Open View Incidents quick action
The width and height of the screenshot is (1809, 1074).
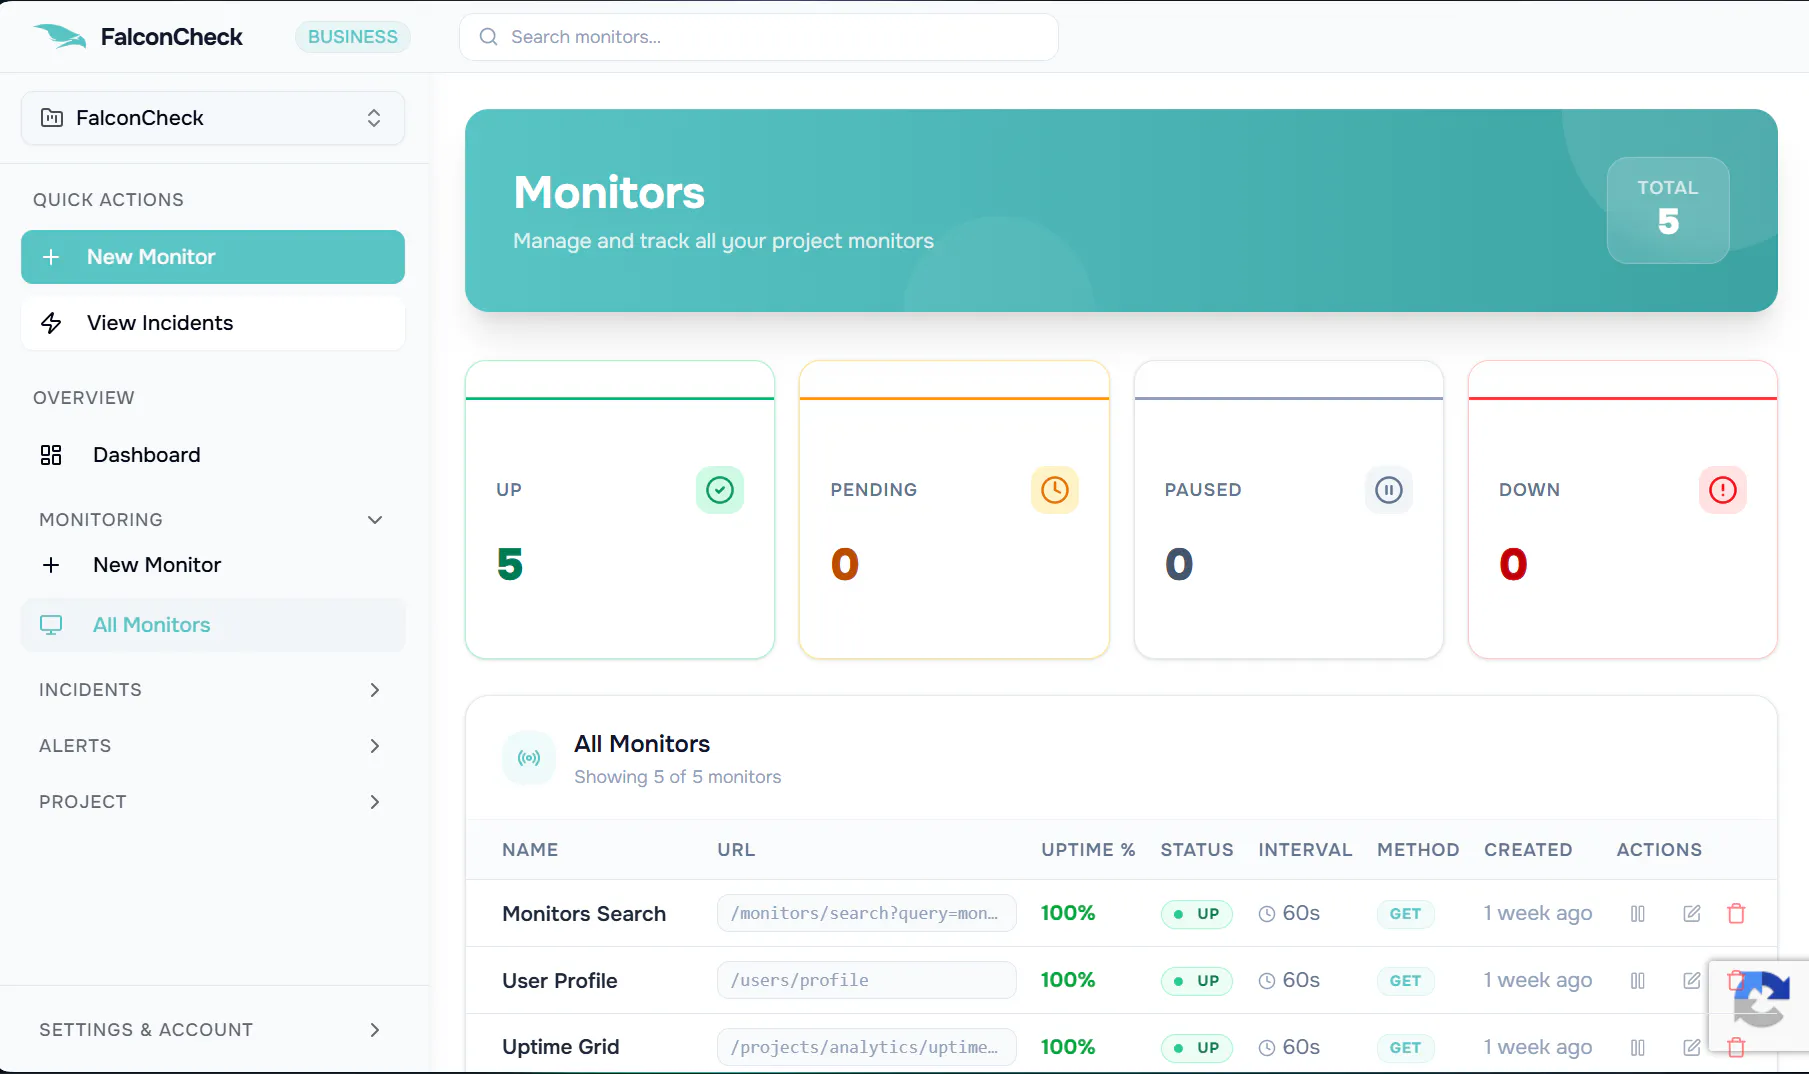[213, 323]
